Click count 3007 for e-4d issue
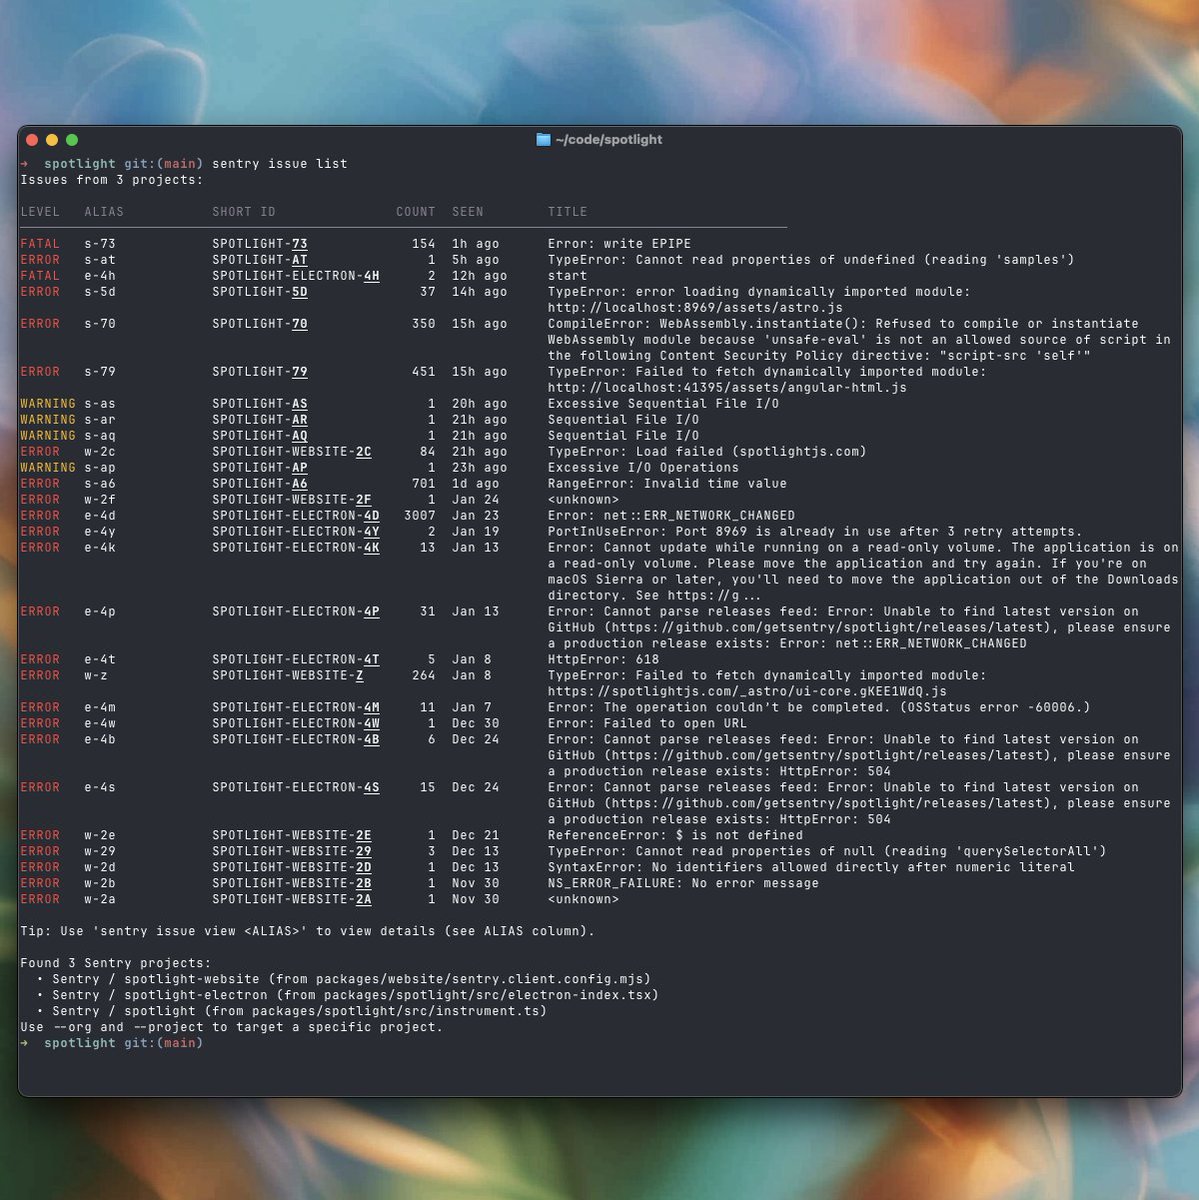The image size is (1199, 1200). click(420, 516)
